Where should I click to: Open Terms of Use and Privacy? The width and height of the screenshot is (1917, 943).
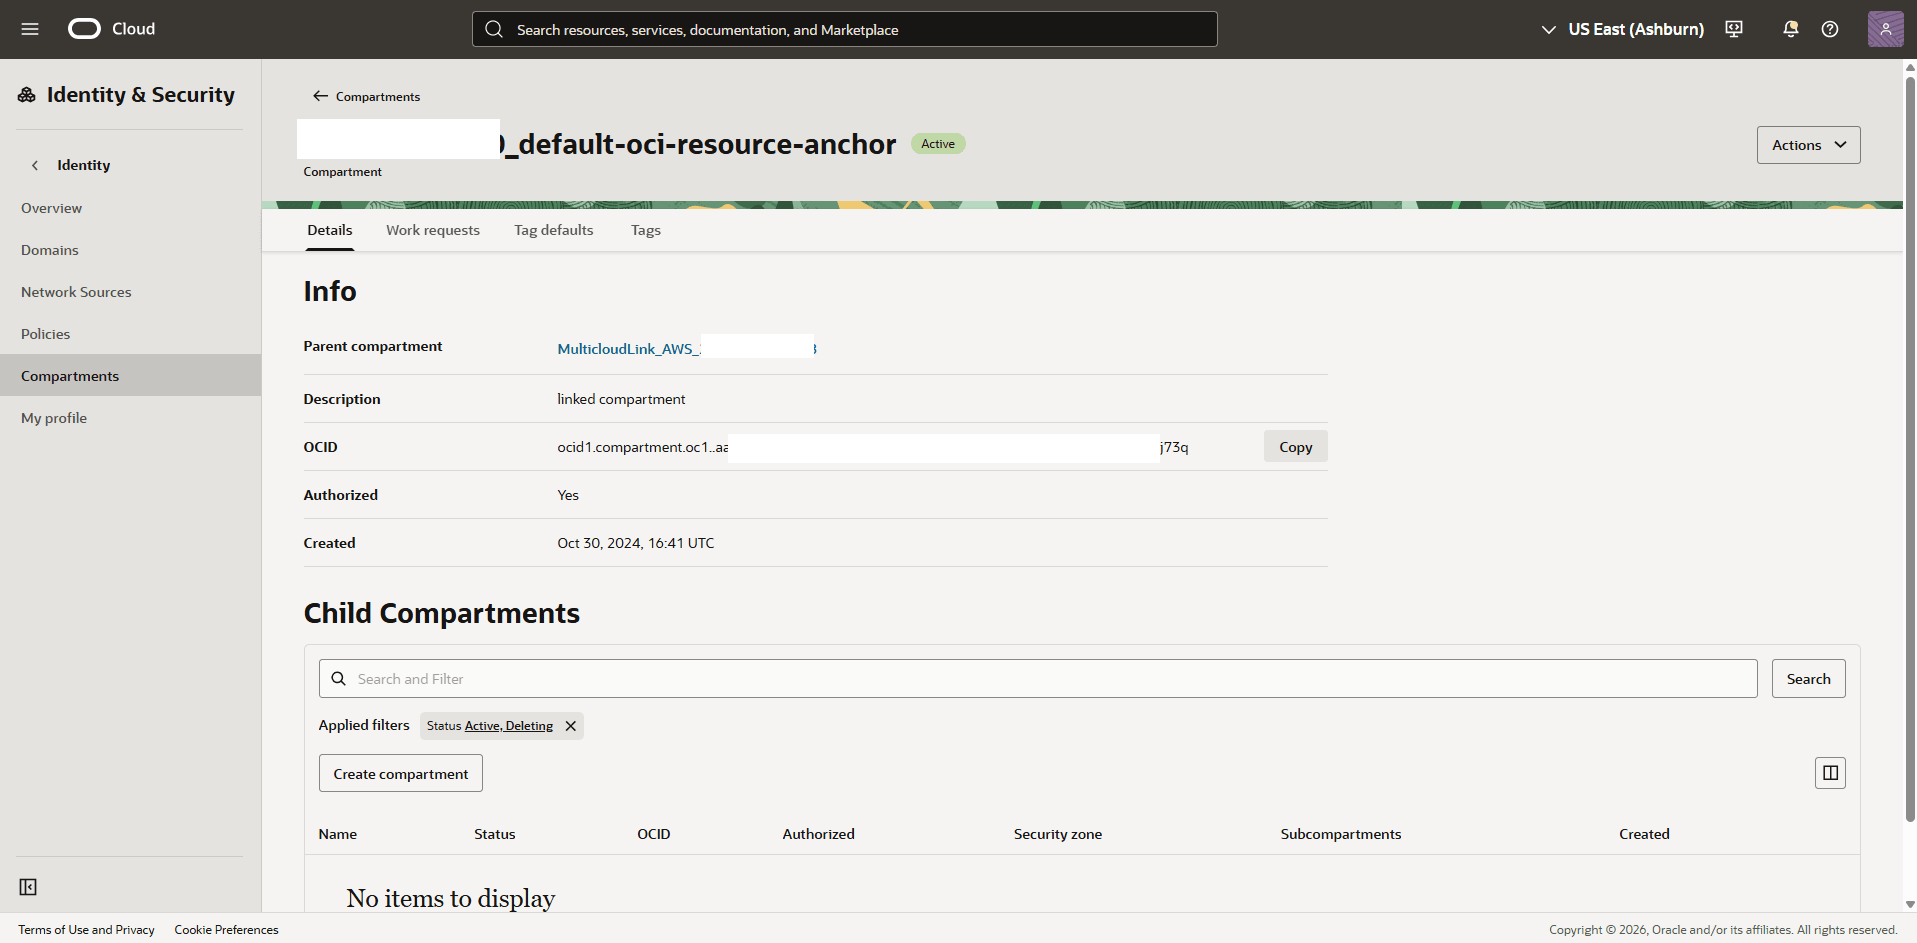[86, 930]
